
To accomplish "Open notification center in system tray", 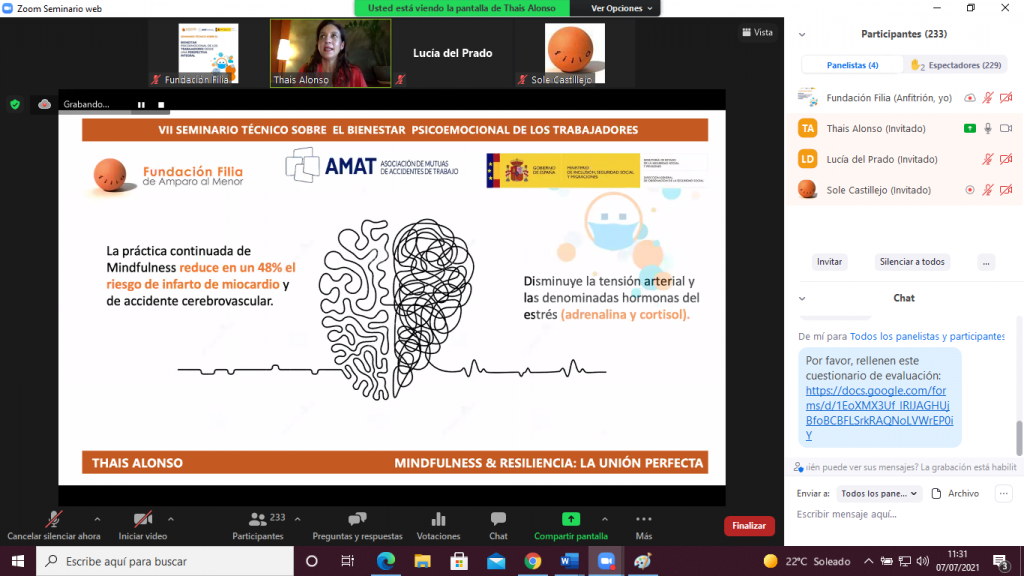I will 1002,561.
